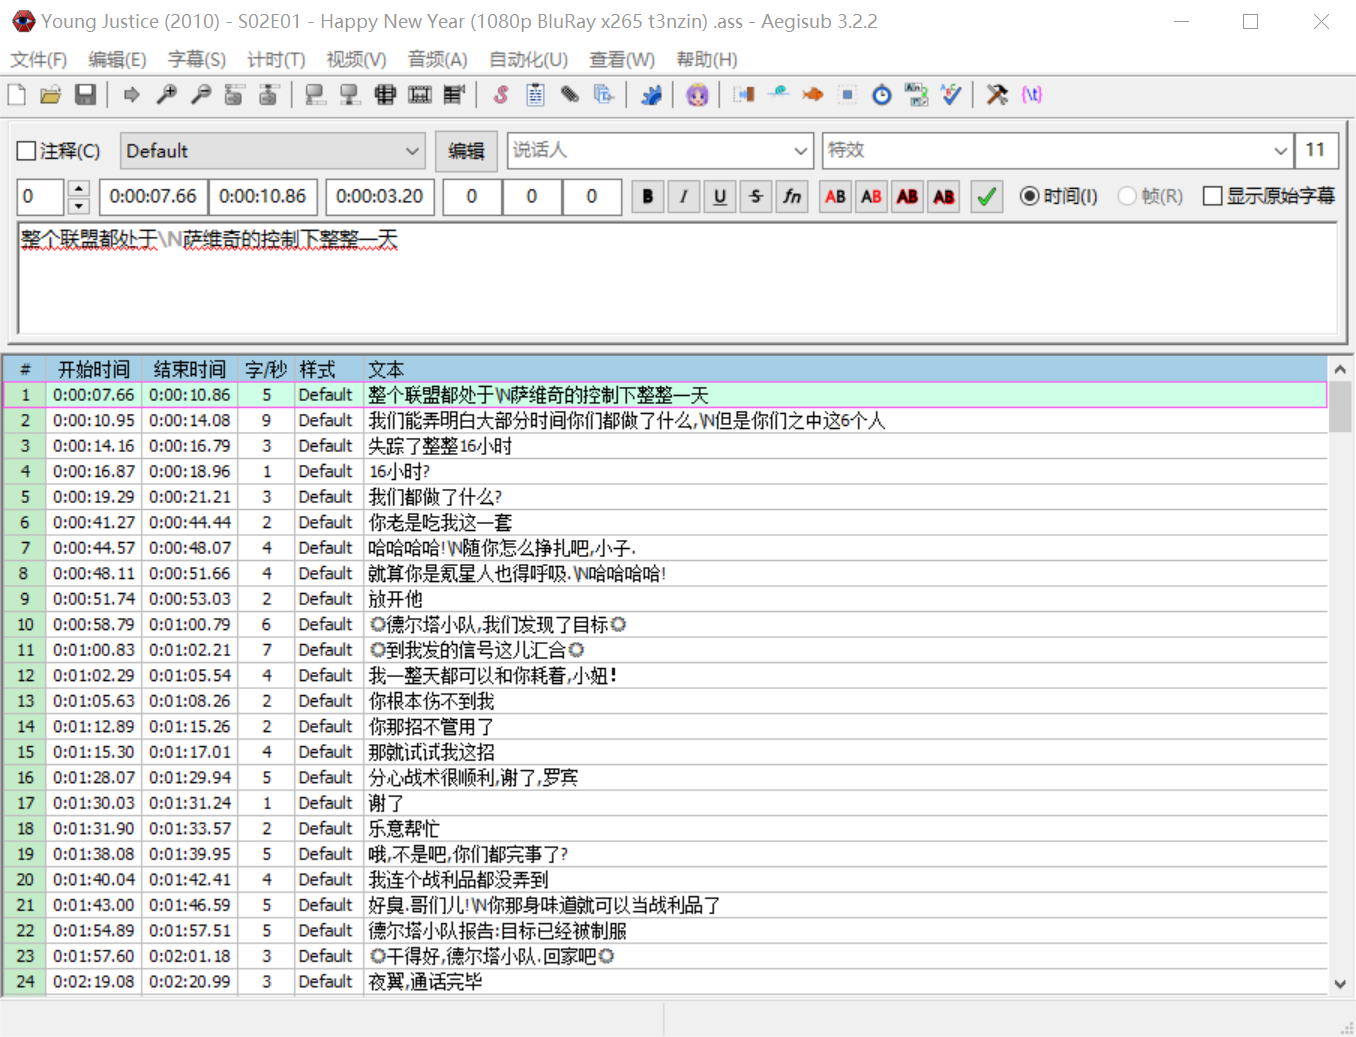This screenshot has height=1037, width=1356.
Task: Open the Resample Resolution icon
Action: [x=847, y=95]
